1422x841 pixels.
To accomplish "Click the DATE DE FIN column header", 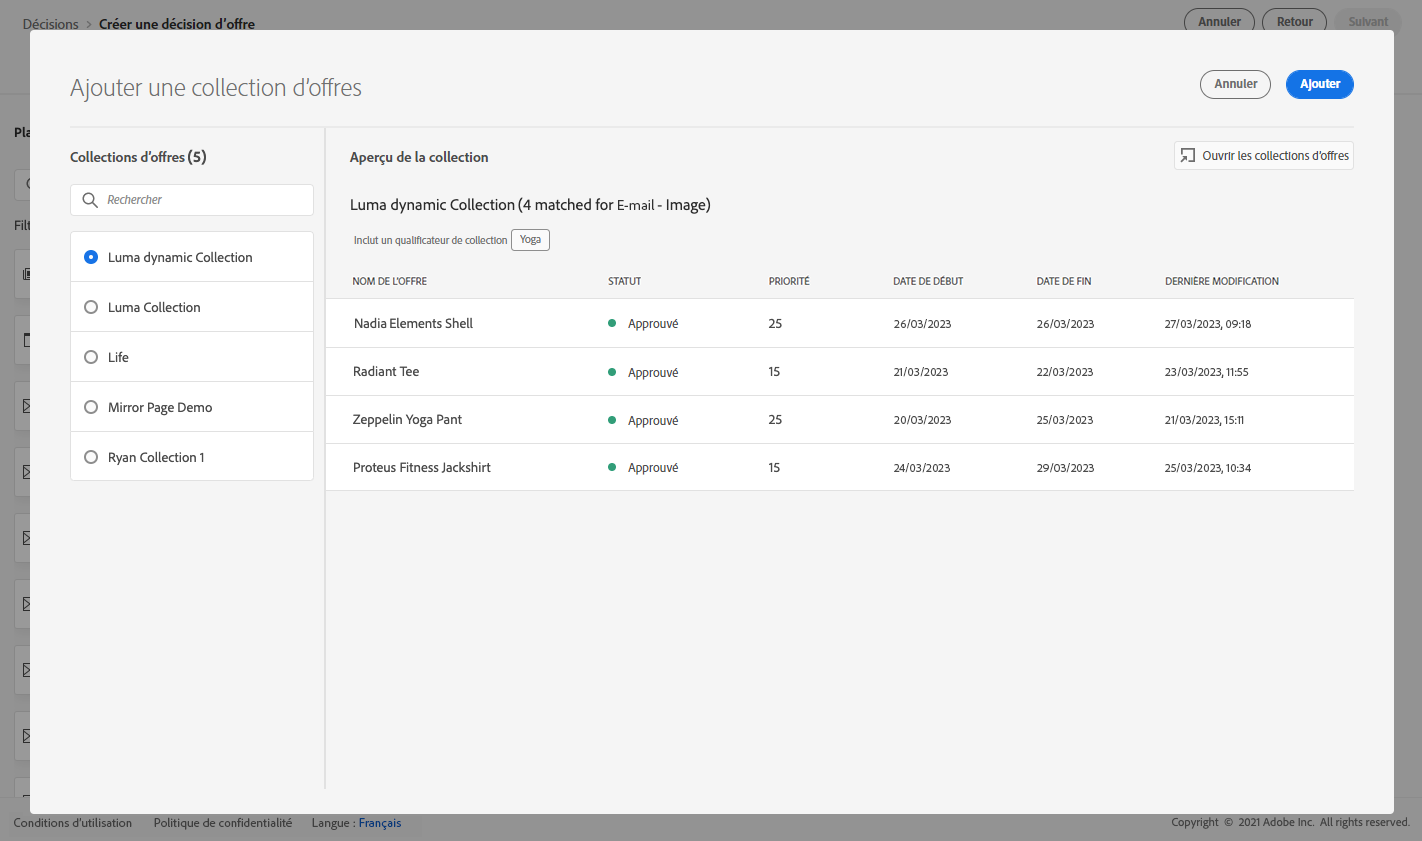I will (1064, 281).
